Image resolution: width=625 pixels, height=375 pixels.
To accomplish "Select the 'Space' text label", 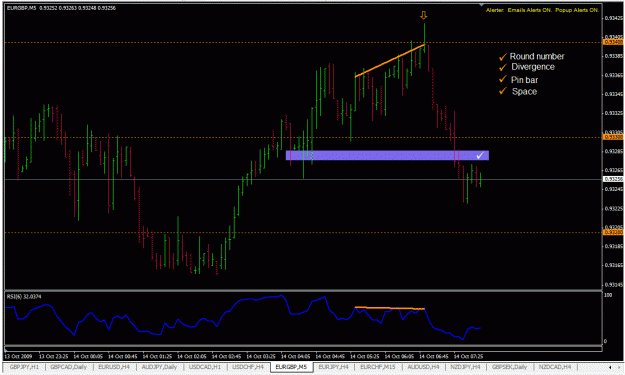I will (x=524, y=91).
